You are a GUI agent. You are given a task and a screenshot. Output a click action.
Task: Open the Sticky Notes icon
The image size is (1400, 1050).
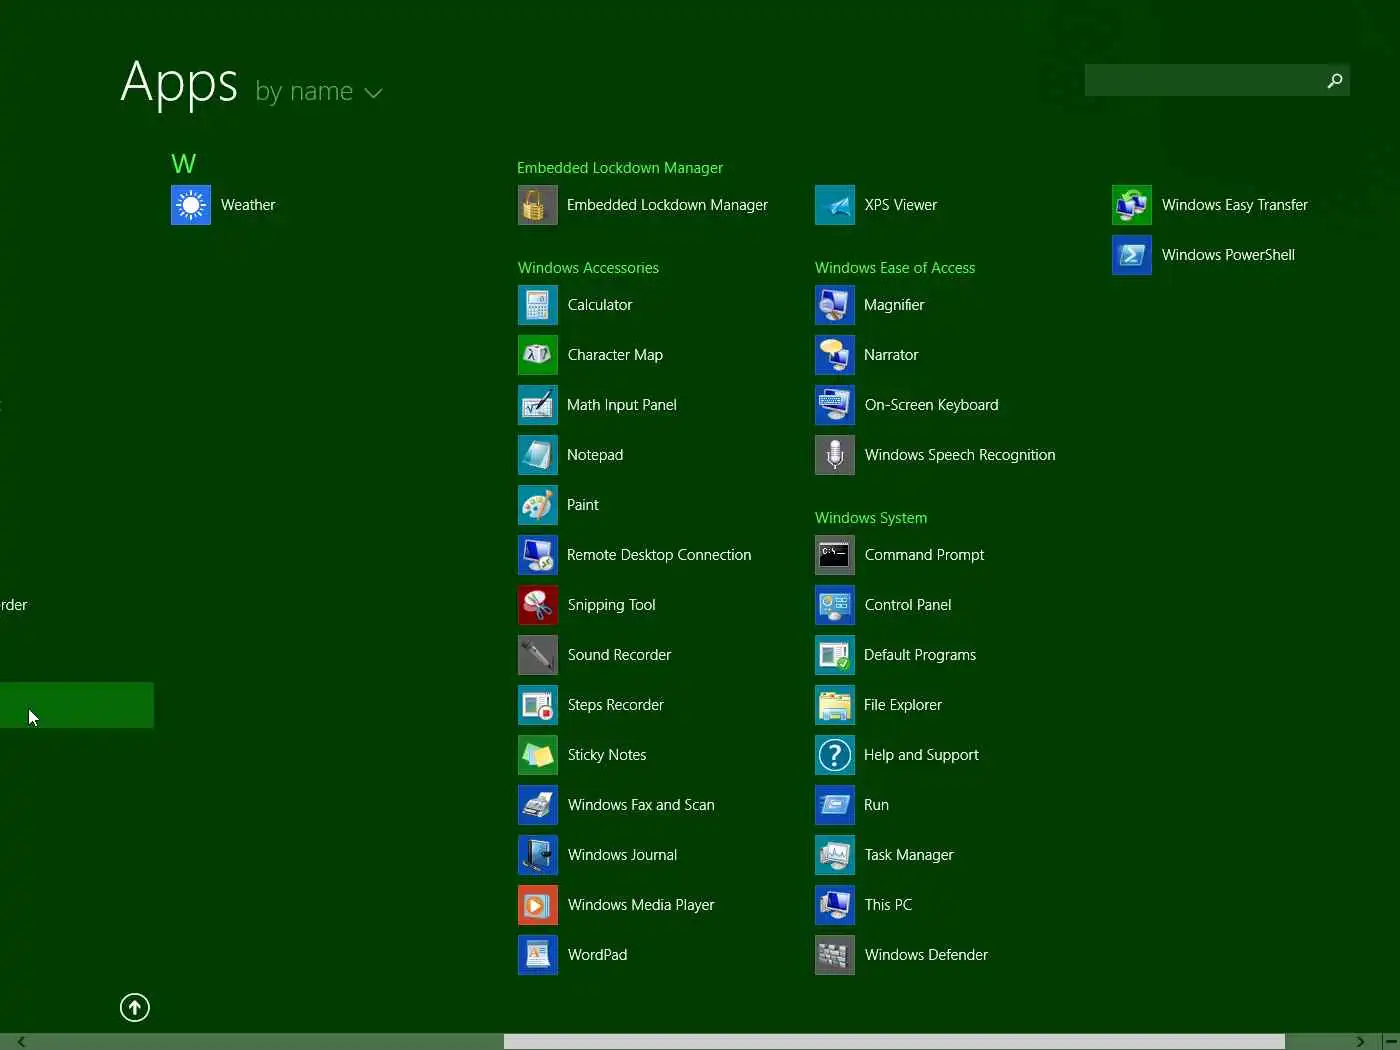pyautogui.click(x=537, y=755)
